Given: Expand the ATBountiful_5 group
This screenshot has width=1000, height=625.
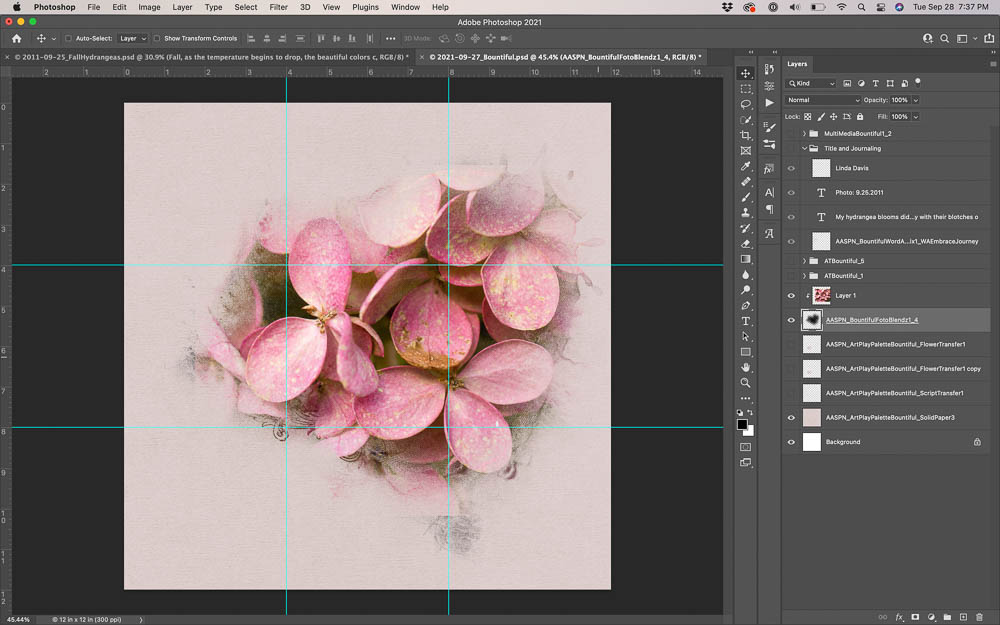Looking at the screenshot, I should (804, 261).
